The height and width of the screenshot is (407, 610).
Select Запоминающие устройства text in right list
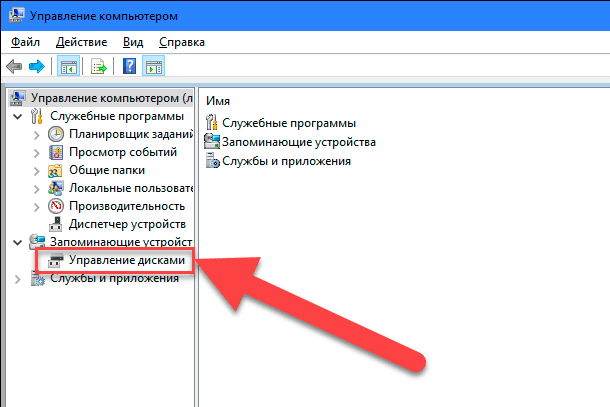point(299,142)
